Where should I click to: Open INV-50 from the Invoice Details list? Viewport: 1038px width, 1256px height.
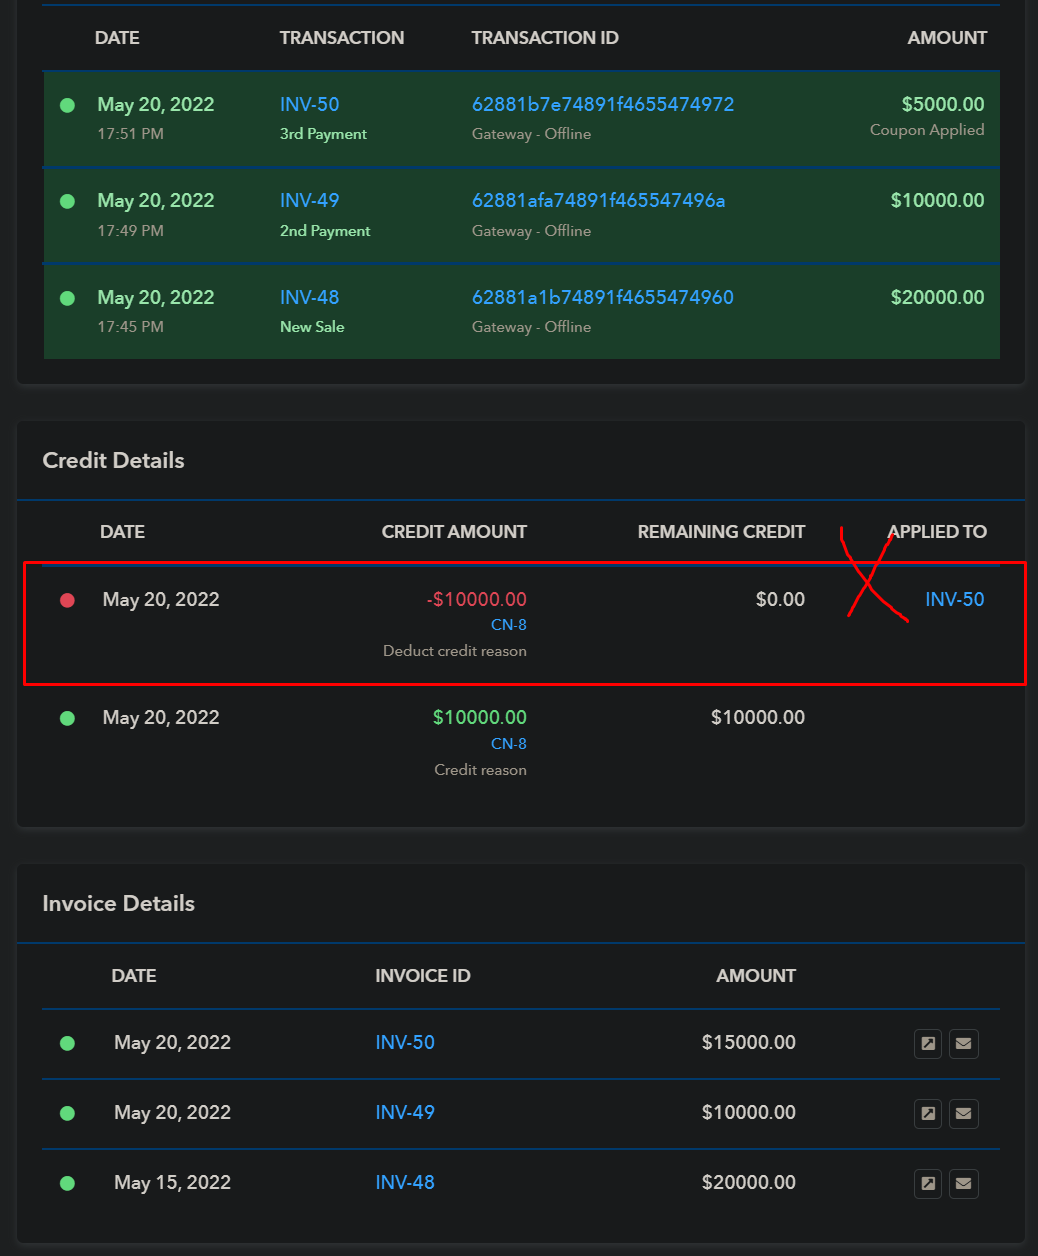coord(405,1042)
